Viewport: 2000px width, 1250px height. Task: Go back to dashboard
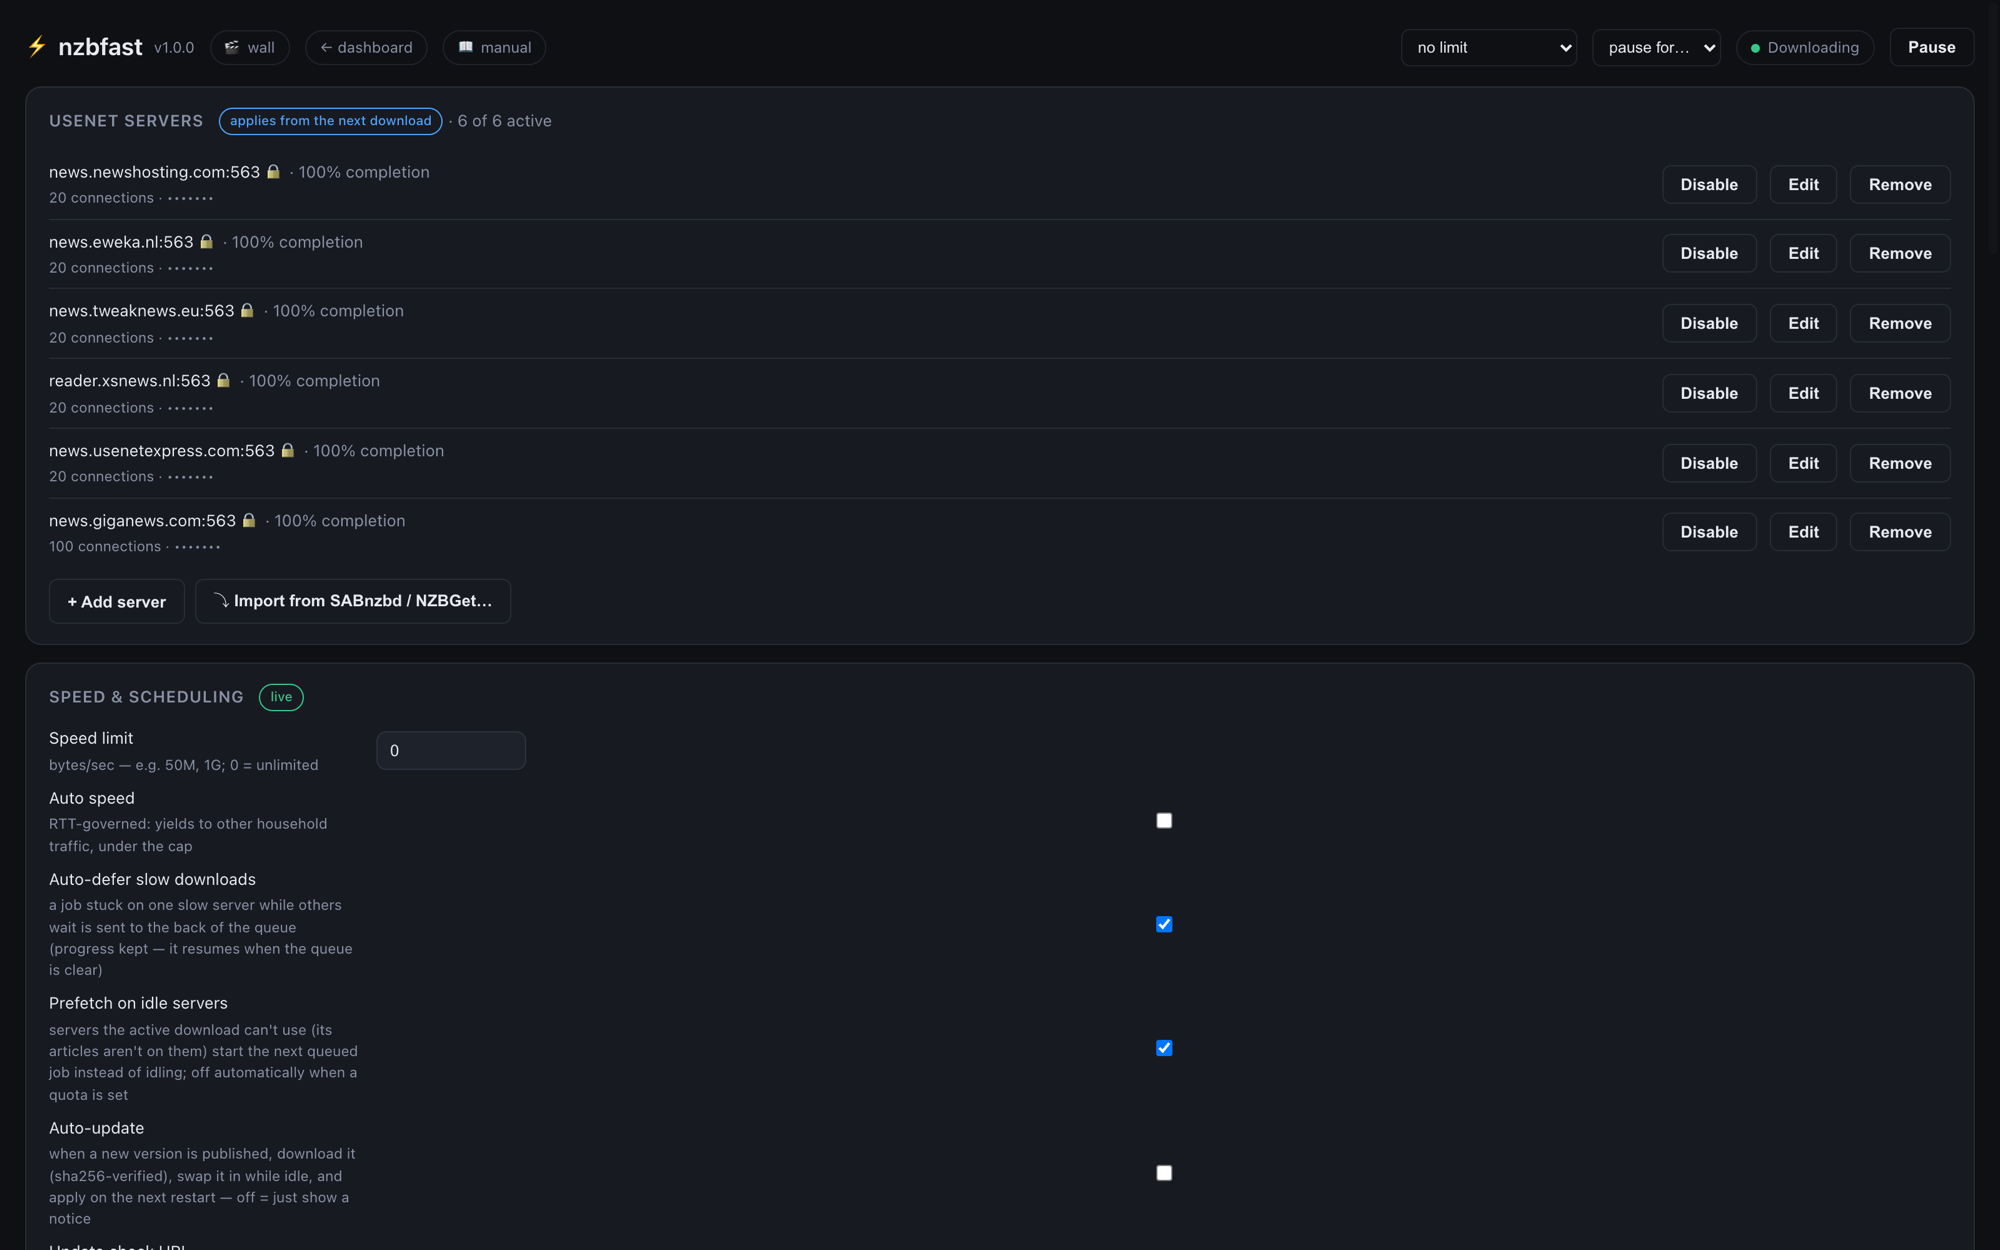[366, 47]
